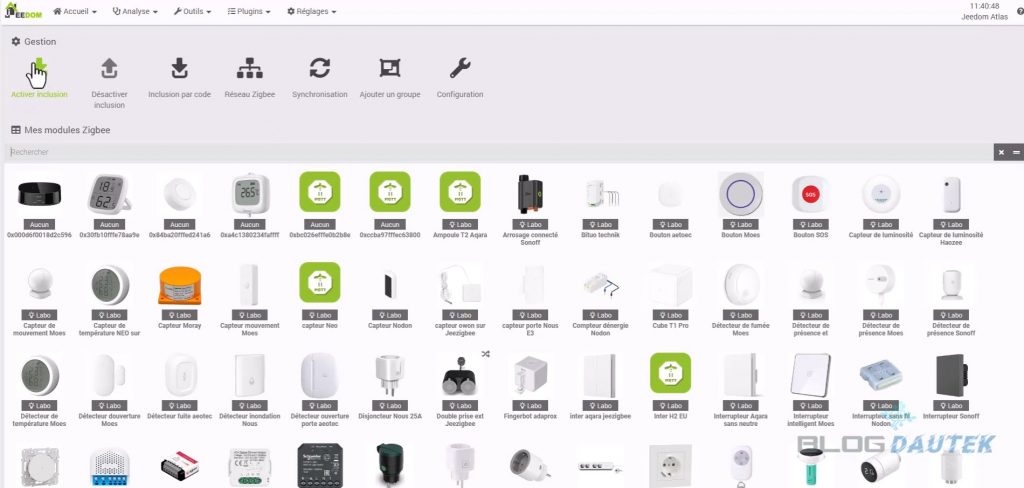Click the Activer inclusion icon

[x=39, y=71]
